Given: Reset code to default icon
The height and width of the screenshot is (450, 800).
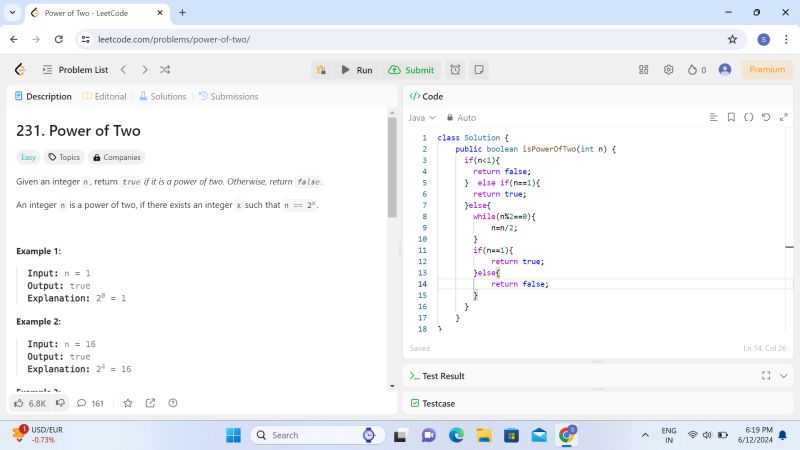Looking at the screenshot, I should [766, 117].
